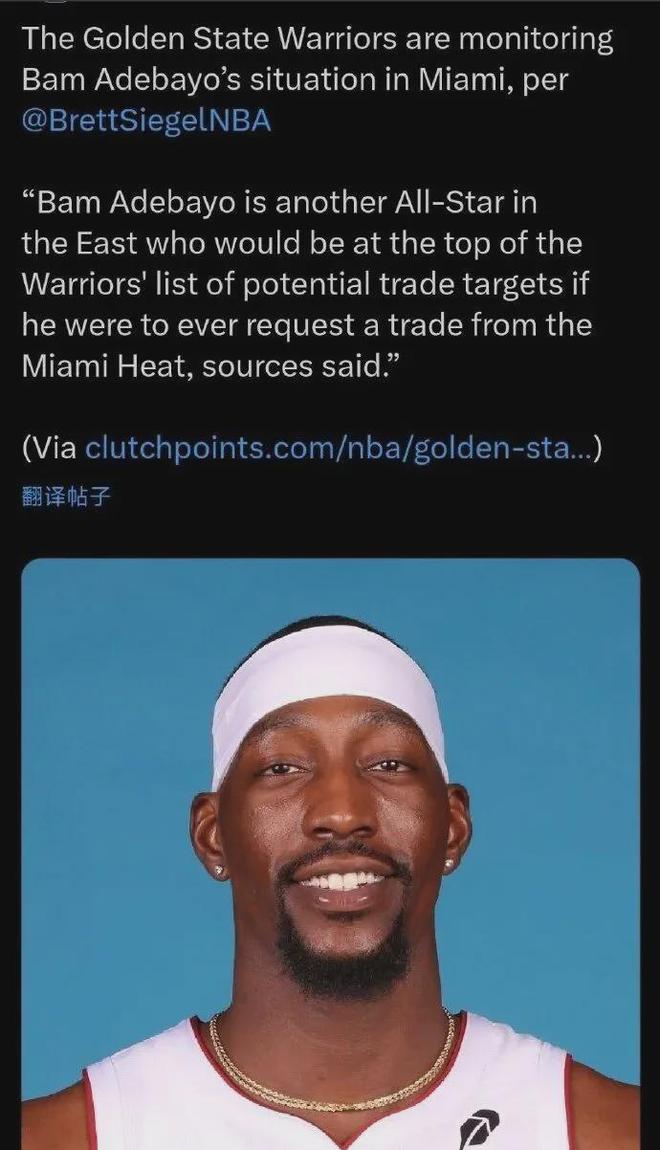The height and width of the screenshot is (1150, 660).
Task: Select the phrase "potential trade targets"
Action: coord(403,285)
